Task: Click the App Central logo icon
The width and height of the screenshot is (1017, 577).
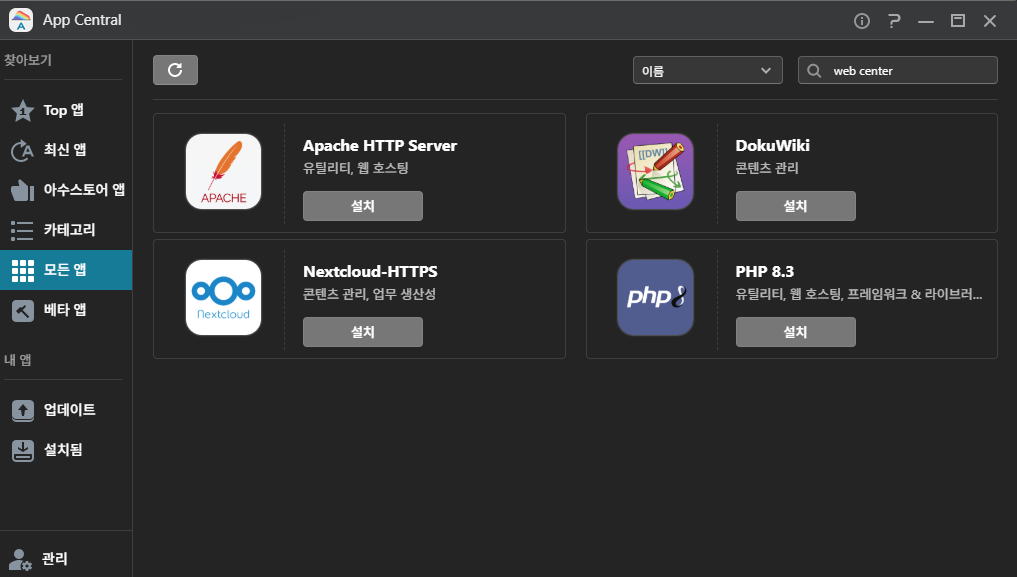Action: [x=21, y=20]
